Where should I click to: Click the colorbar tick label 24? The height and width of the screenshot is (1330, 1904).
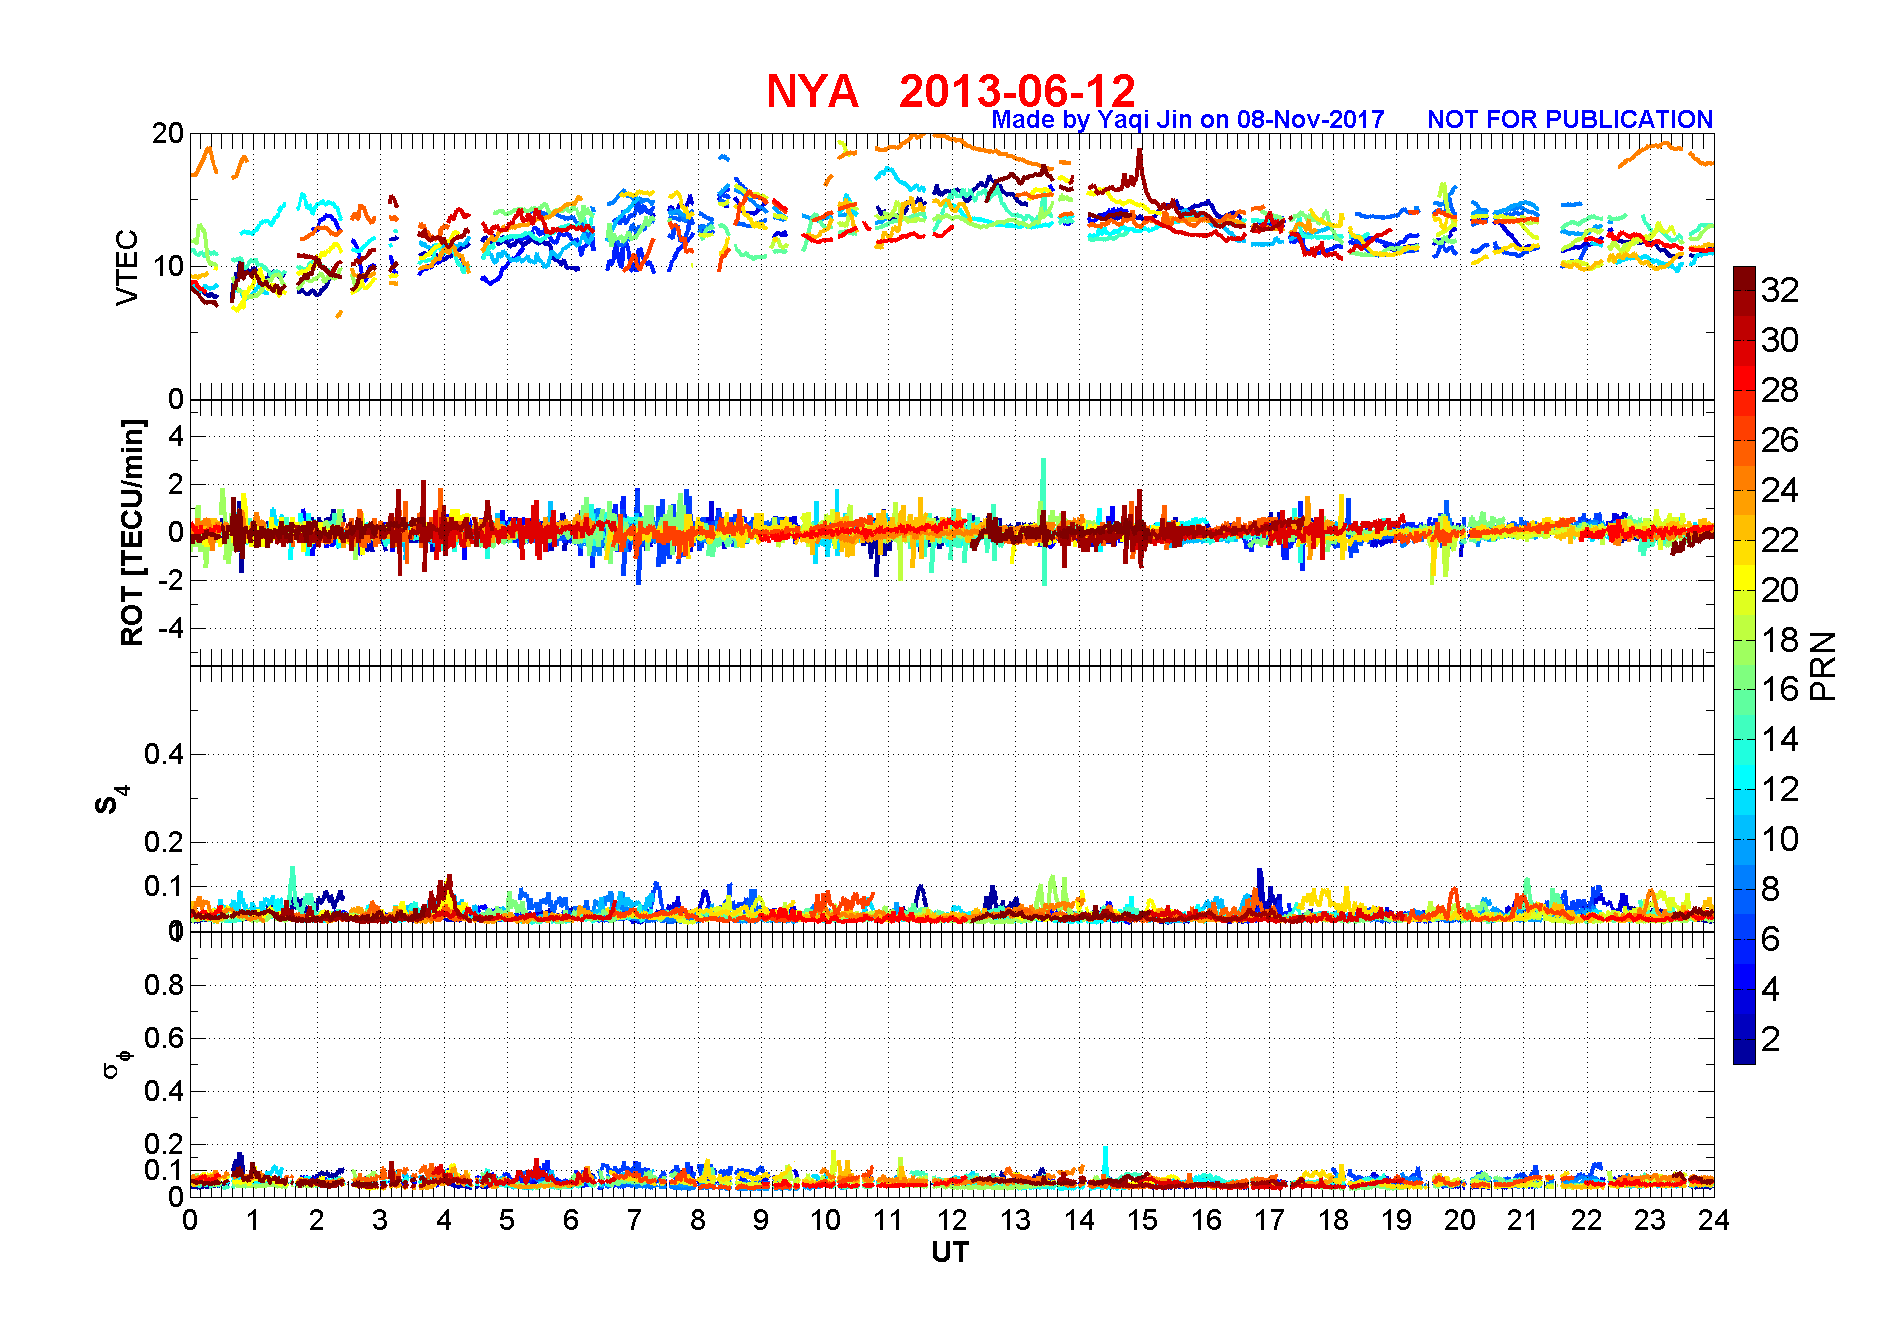coord(1780,490)
